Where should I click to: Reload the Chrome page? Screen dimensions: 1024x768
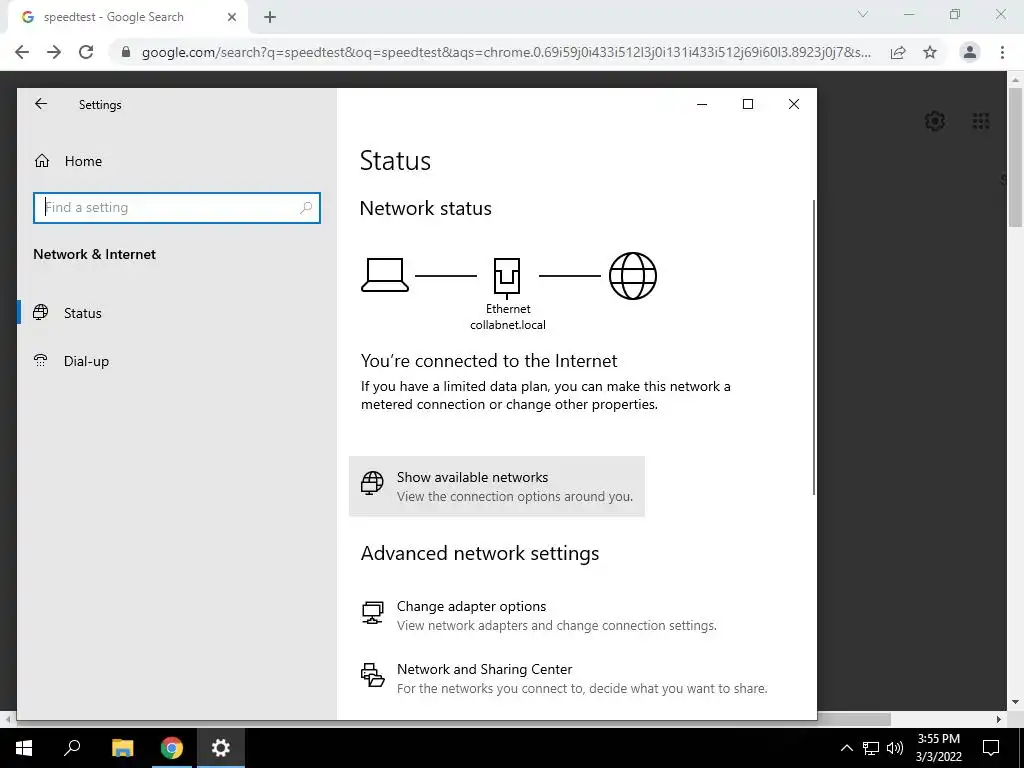86,52
